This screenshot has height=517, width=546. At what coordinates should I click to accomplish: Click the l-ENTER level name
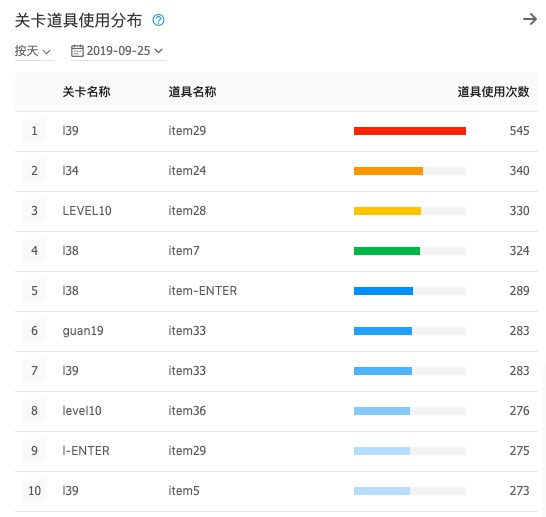coord(86,451)
